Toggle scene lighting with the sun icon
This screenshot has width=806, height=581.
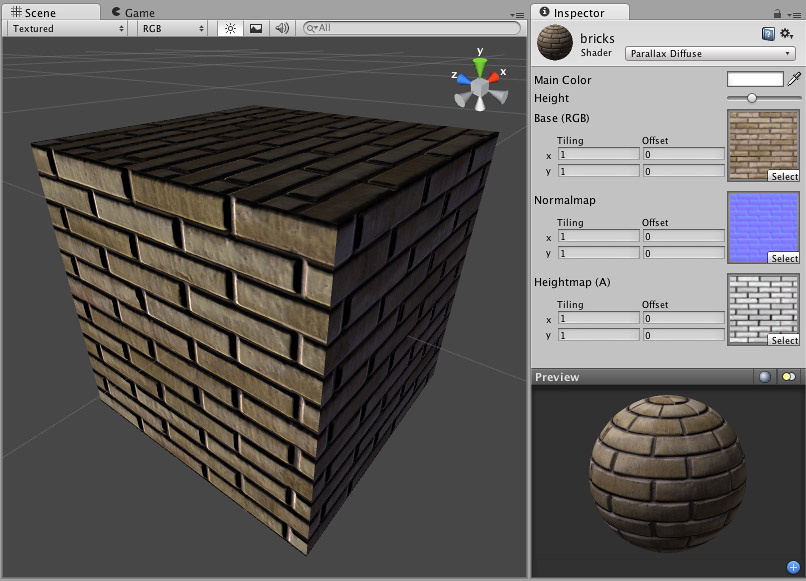coord(229,29)
